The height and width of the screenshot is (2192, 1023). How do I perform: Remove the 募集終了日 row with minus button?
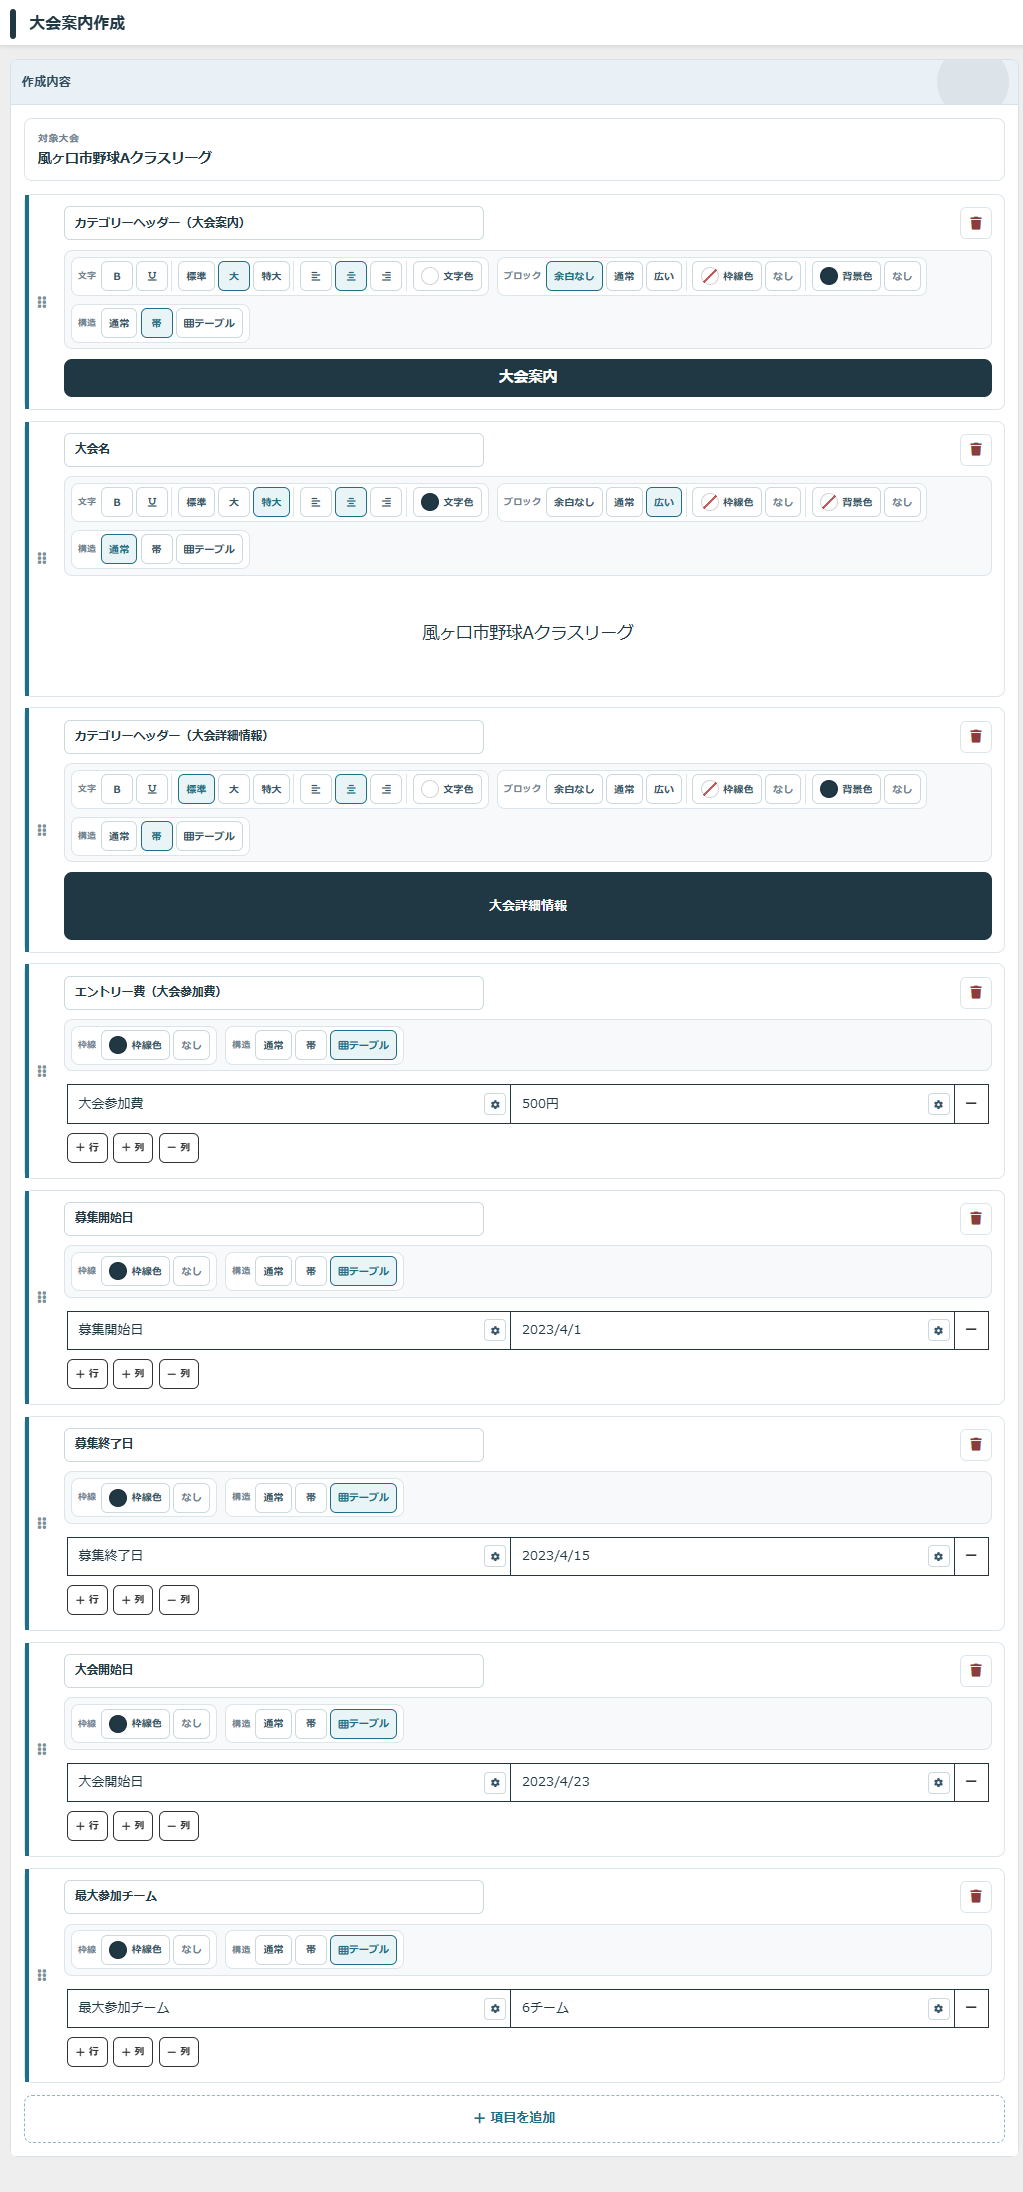click(971, 1556)
